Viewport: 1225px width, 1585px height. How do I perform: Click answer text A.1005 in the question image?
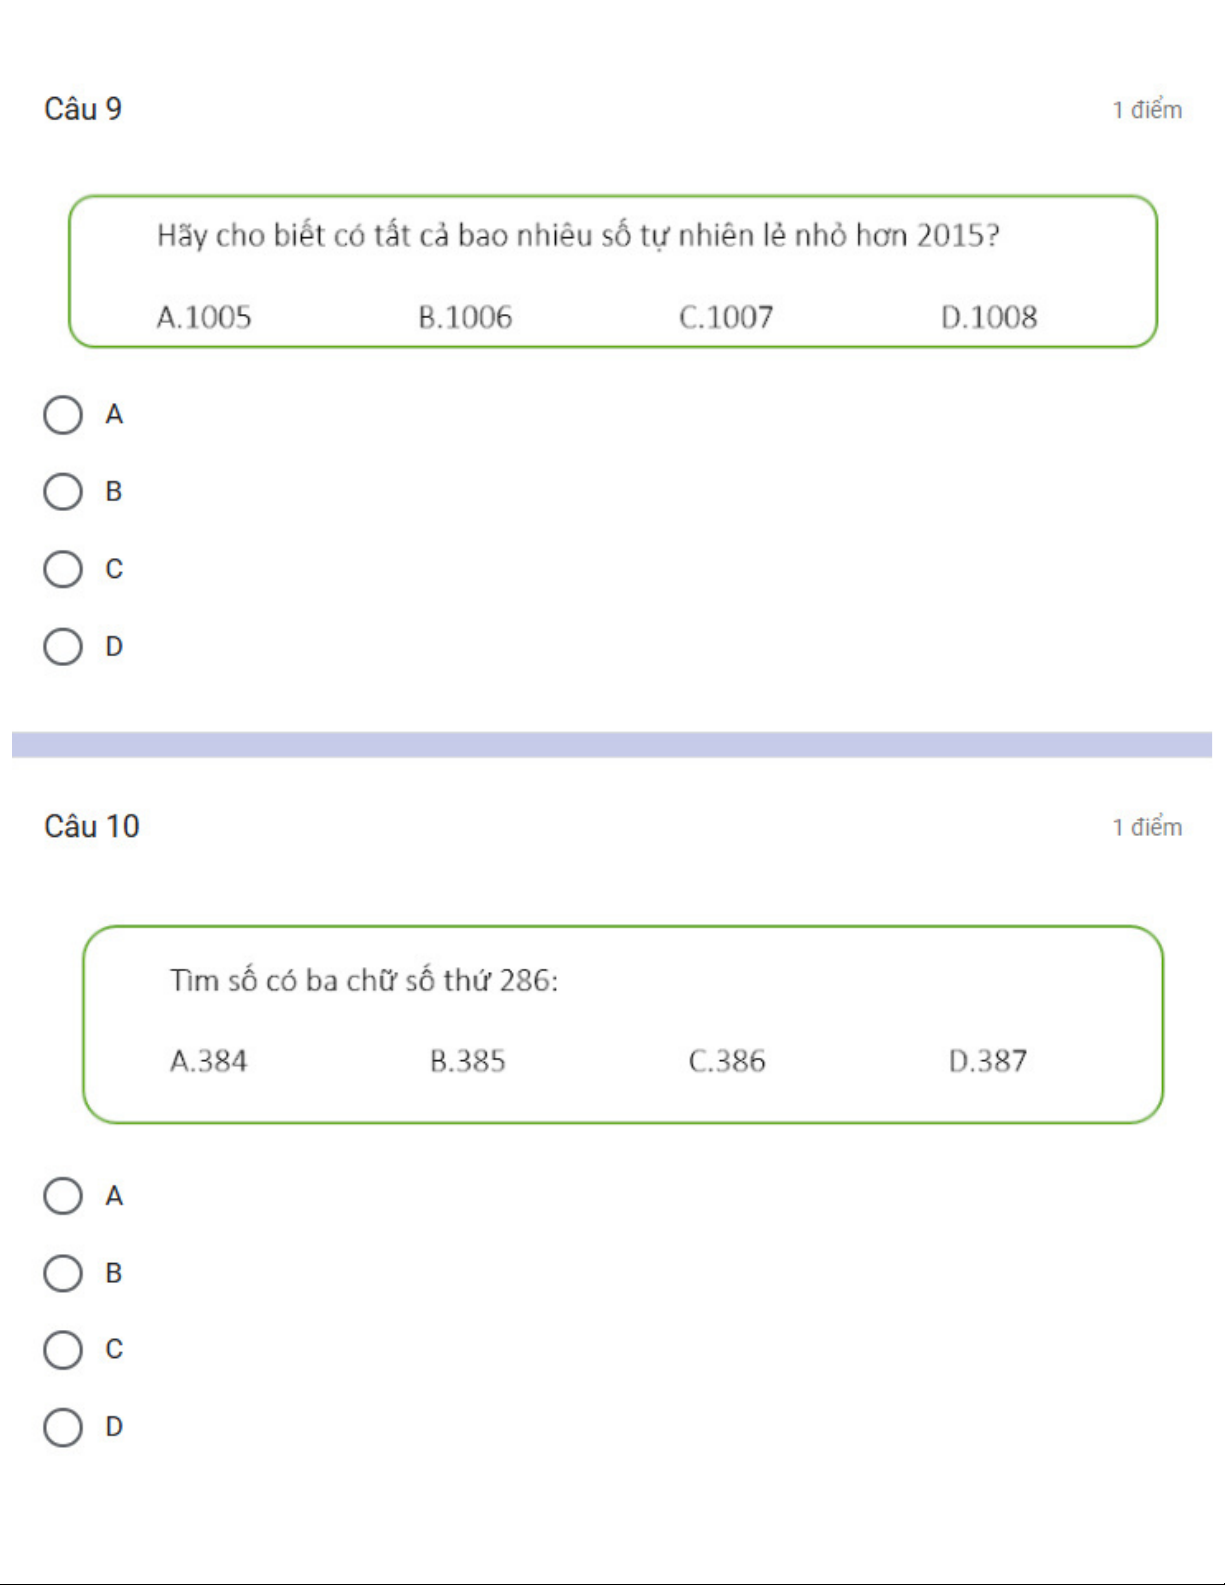point(204,318)
